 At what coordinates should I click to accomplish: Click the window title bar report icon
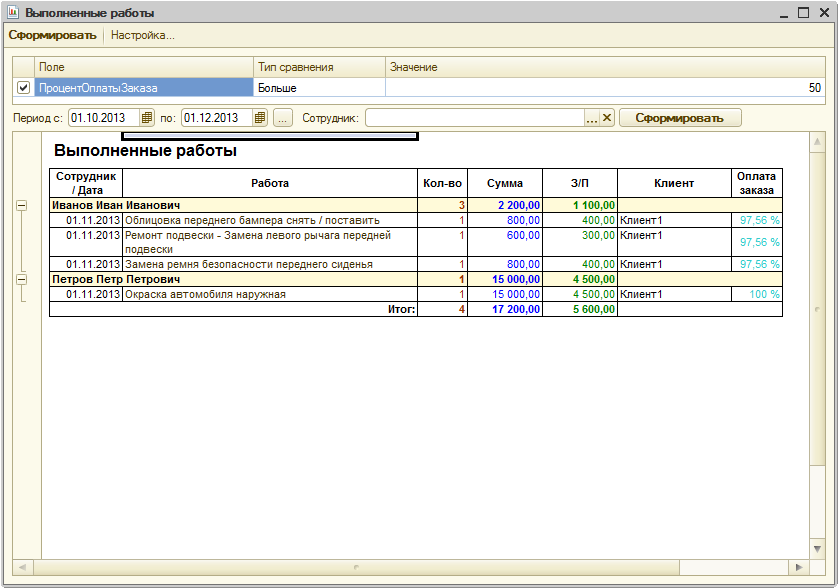(12, 13)
